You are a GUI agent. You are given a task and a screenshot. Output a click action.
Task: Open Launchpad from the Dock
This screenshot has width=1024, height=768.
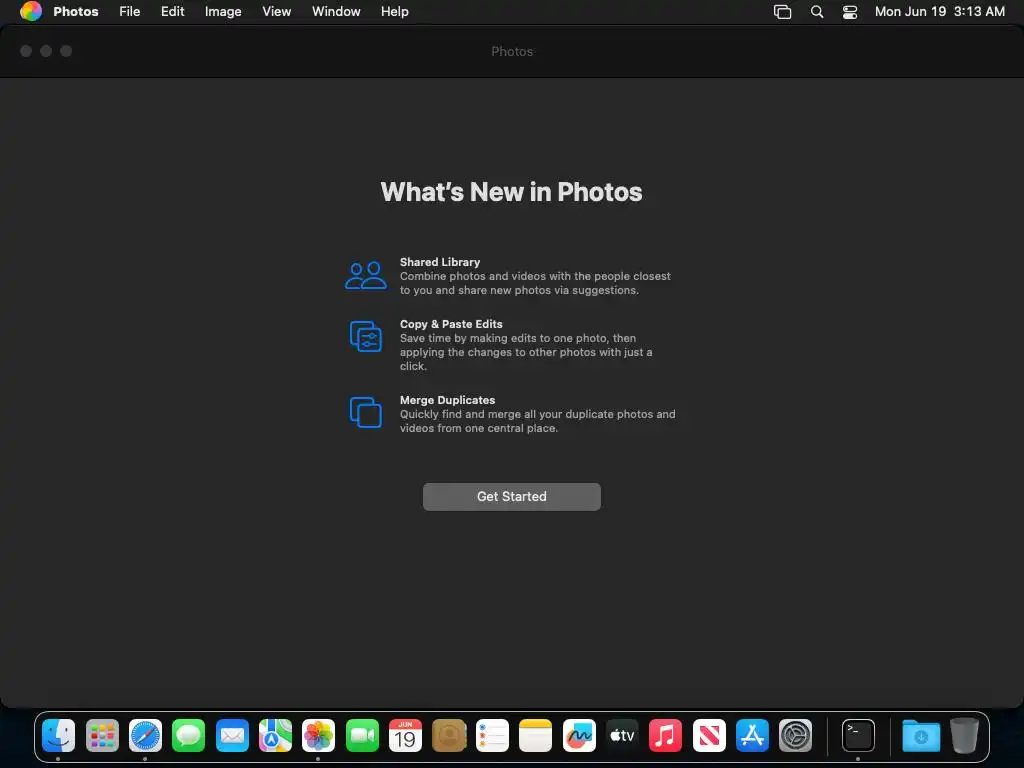pos(102,735)
